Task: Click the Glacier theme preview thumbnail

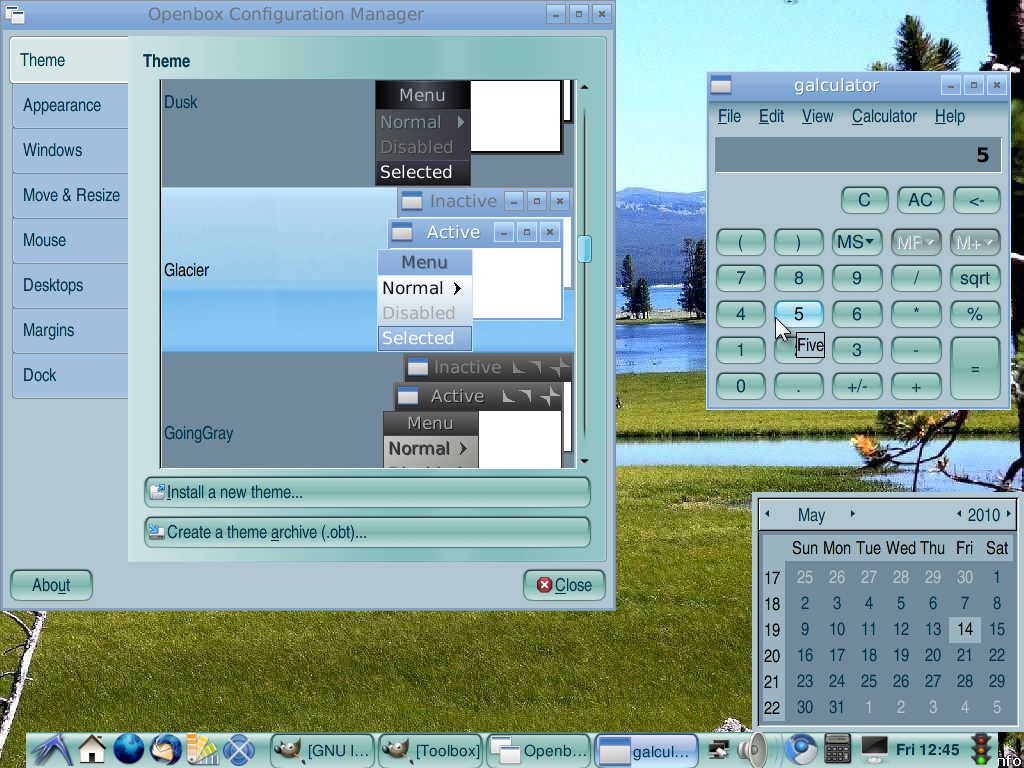Action: (x=475, y=270)
